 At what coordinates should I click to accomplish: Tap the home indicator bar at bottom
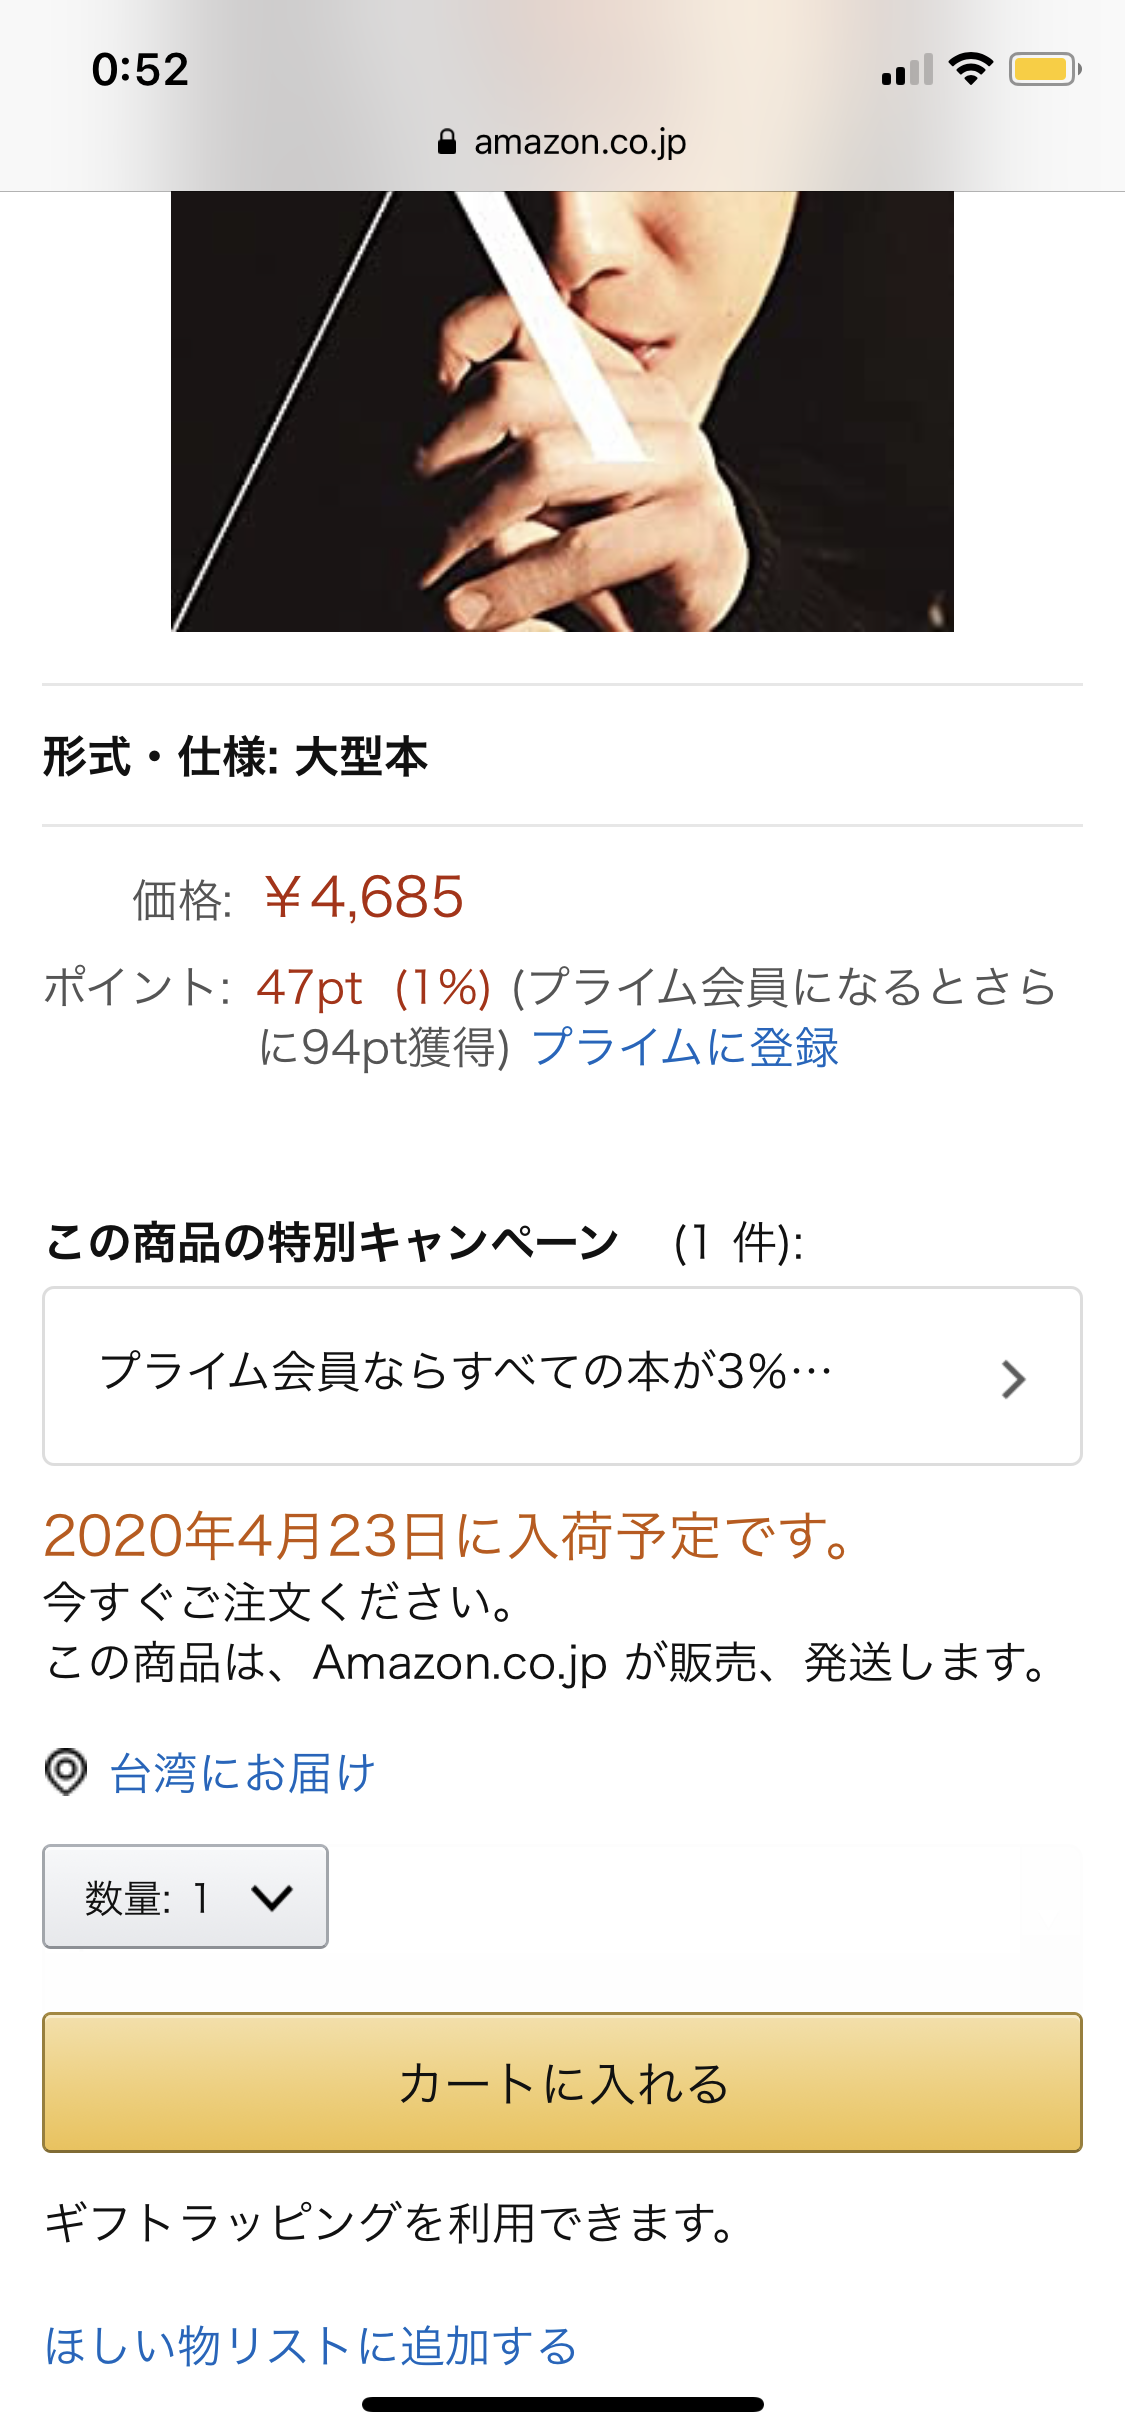tap(563, 2404)
